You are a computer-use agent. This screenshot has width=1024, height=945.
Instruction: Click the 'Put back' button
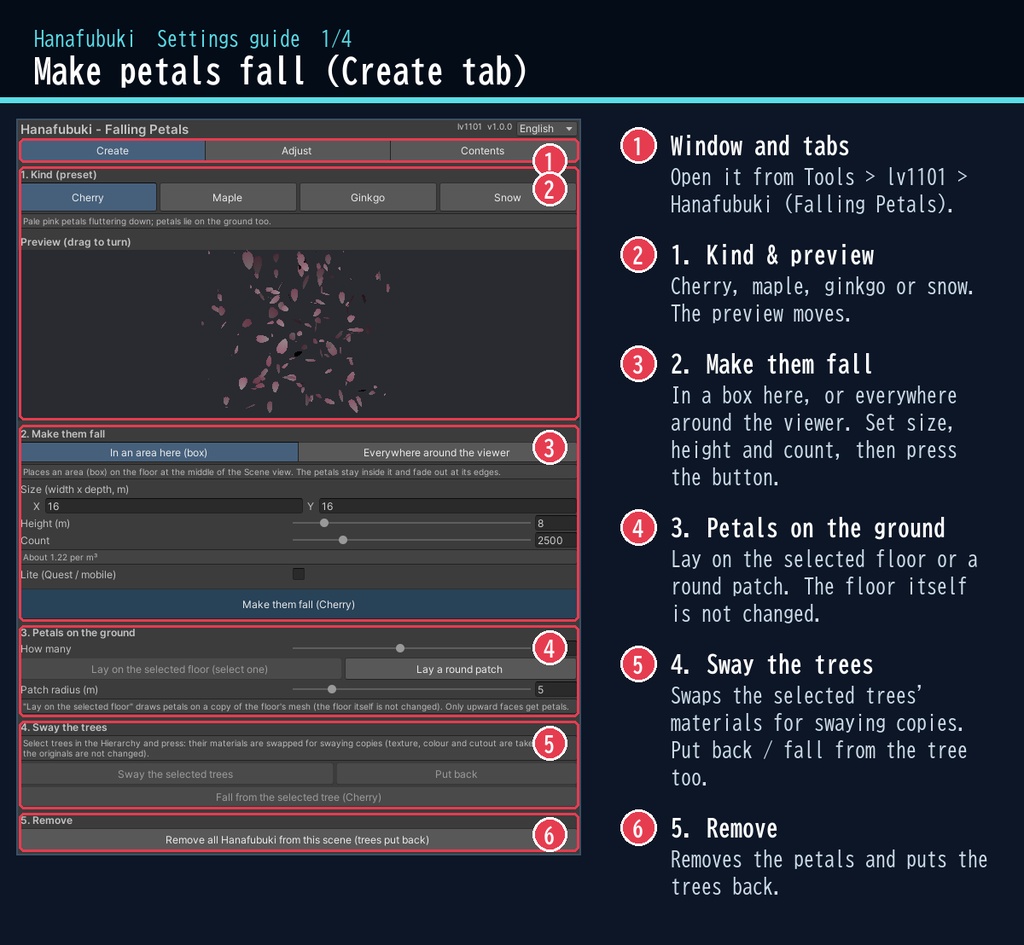456,774
